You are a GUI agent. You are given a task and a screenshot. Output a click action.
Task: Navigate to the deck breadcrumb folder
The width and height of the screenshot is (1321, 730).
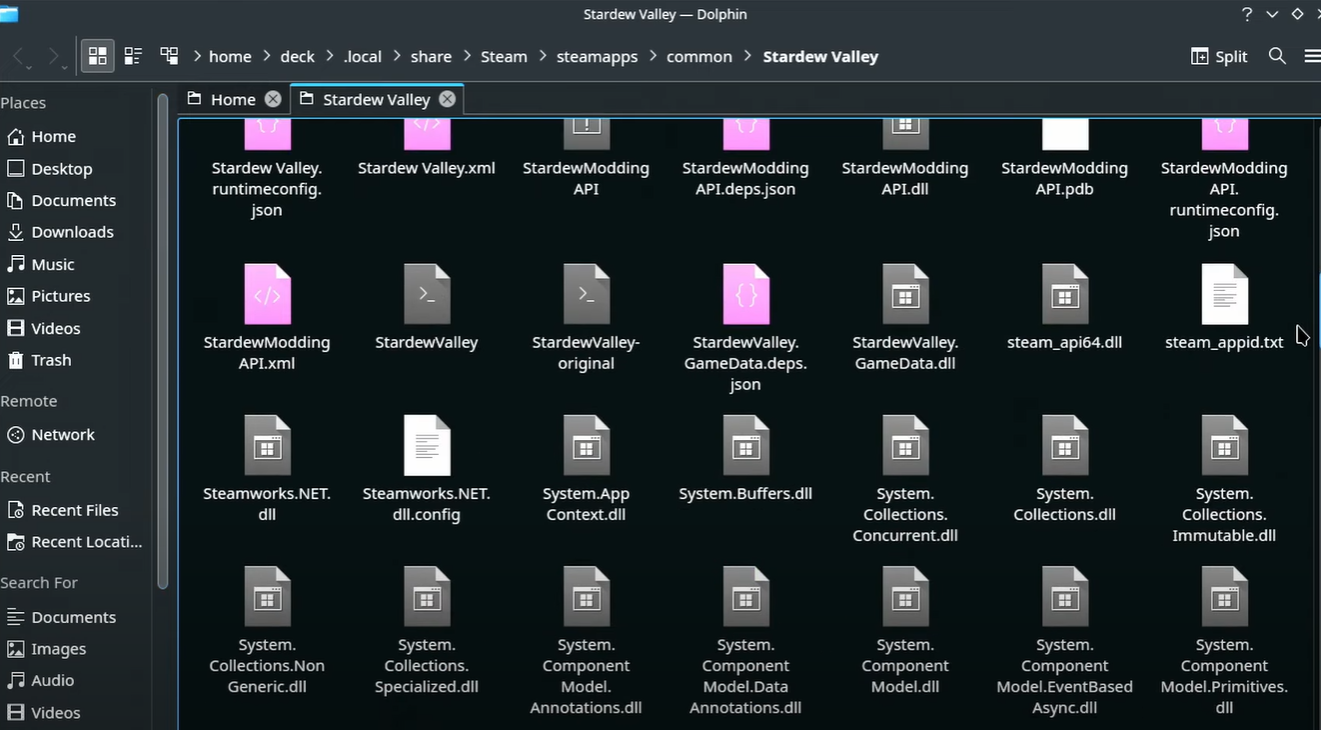click(x=297, y=57)
